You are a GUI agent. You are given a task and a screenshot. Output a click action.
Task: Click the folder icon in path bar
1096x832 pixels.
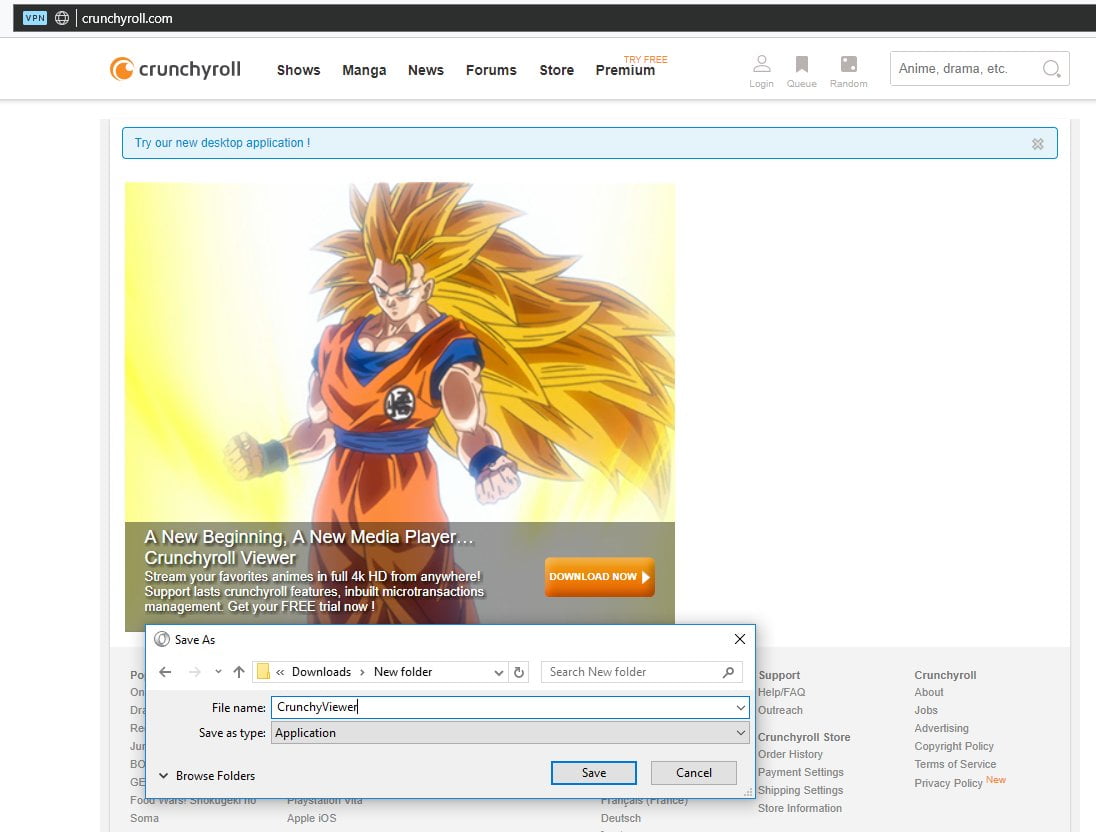pyautogui.click(x=264, y=672)
